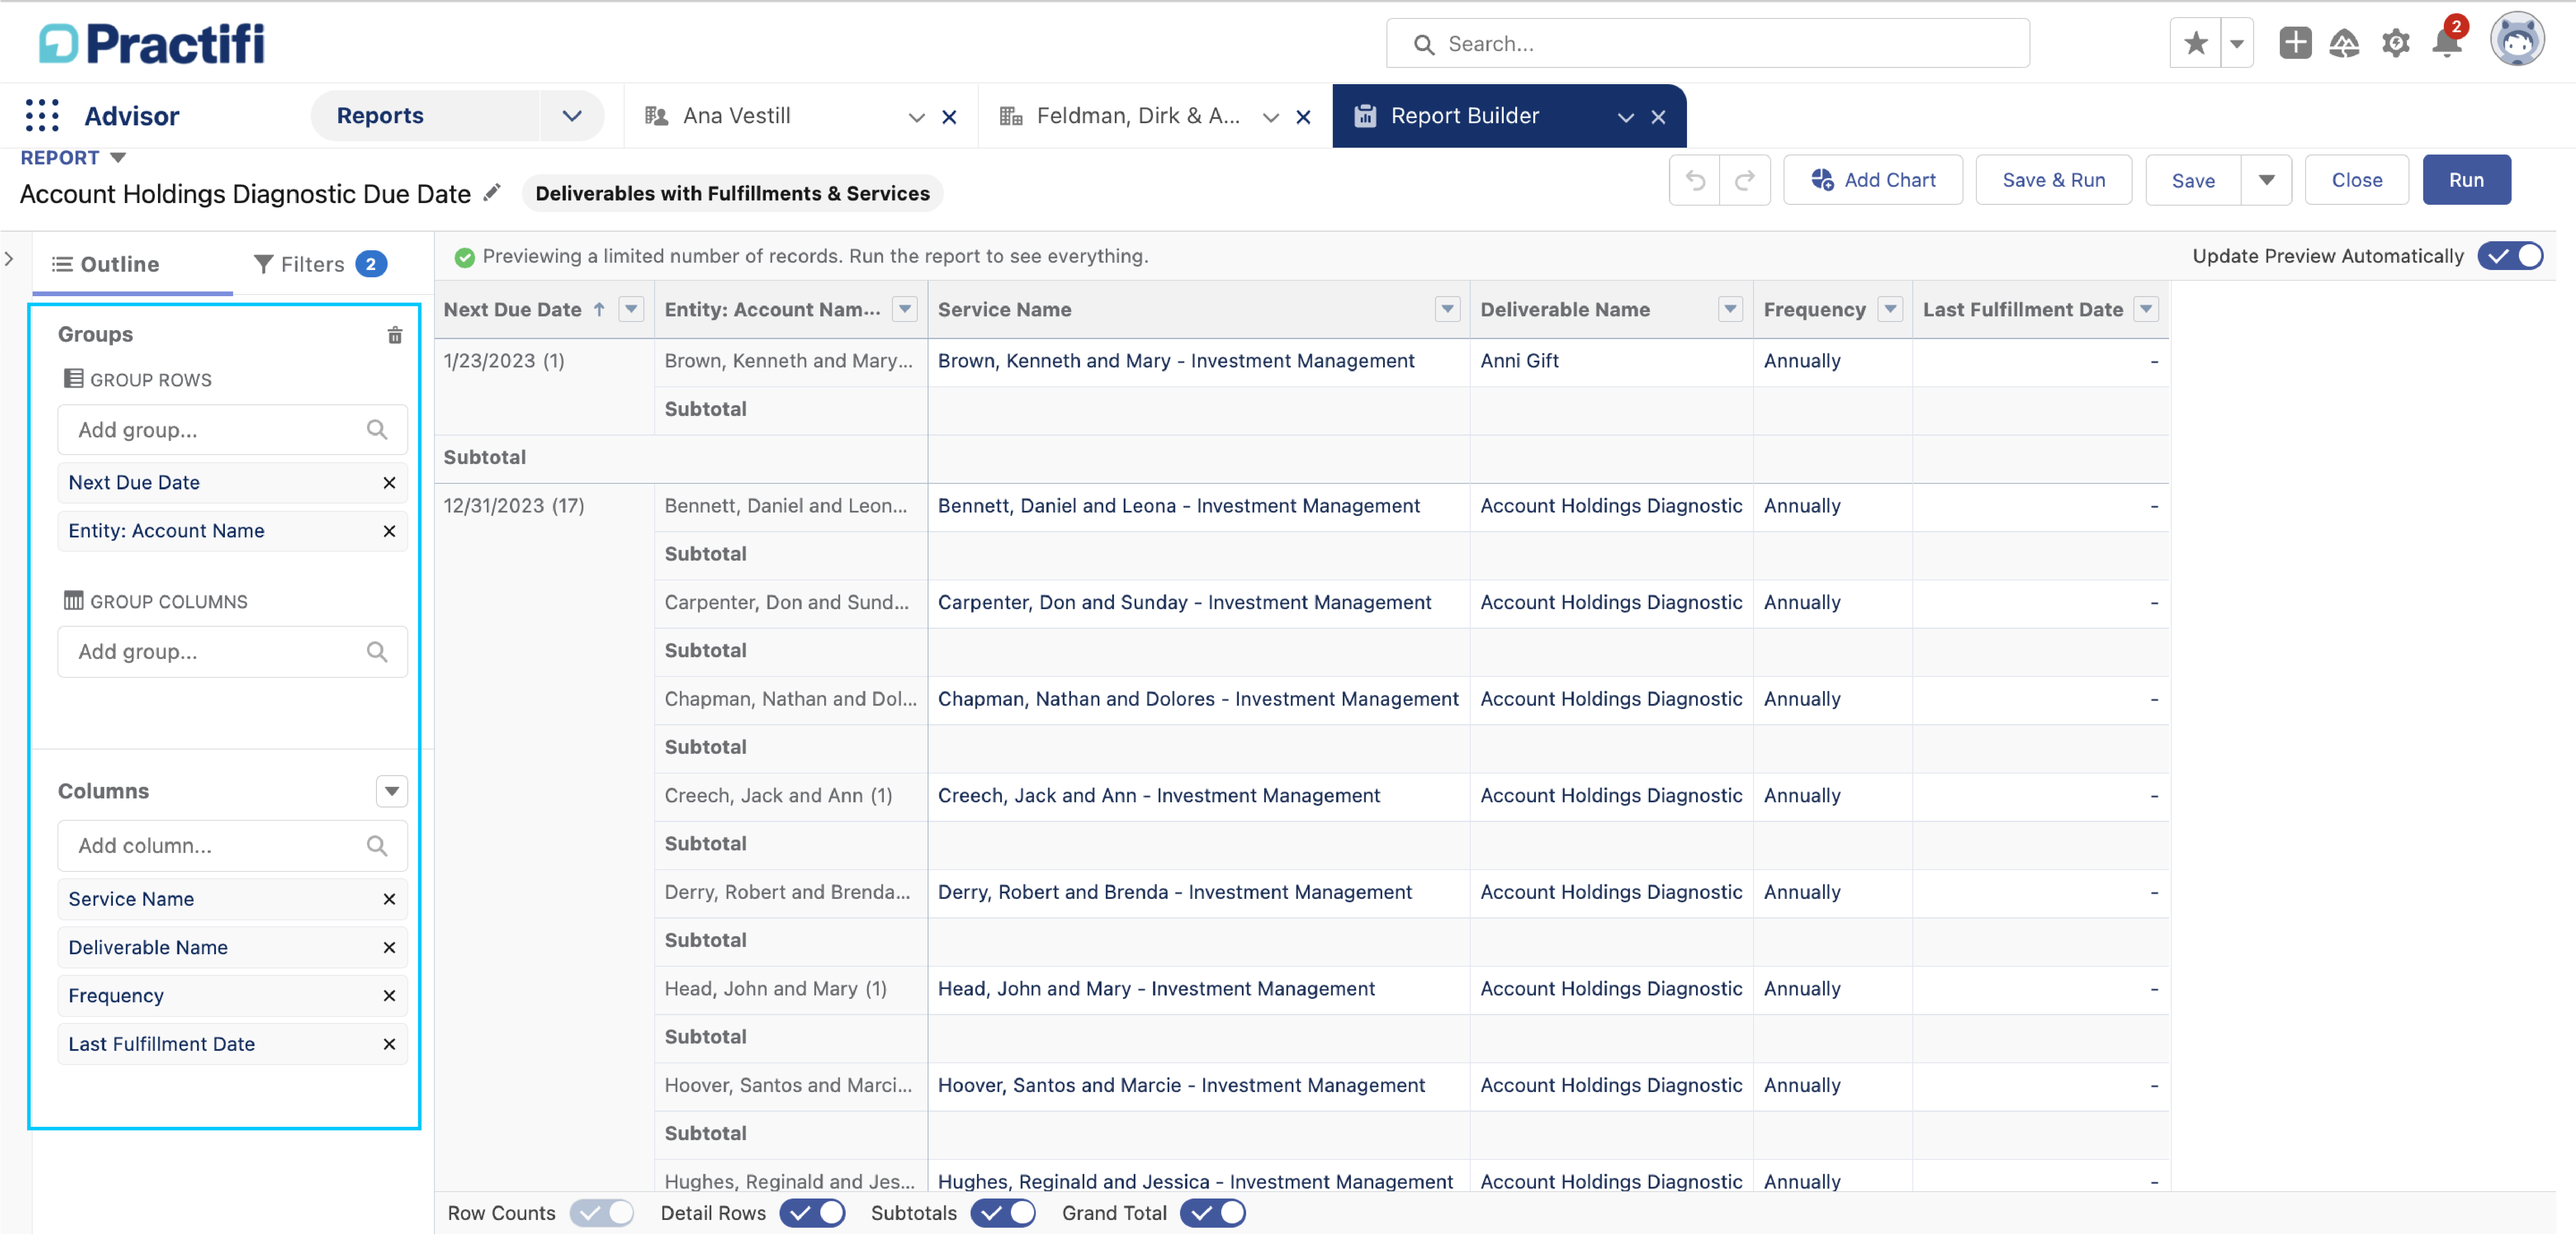
Task: Open Service Name column menu
Action: [1447, 310]
